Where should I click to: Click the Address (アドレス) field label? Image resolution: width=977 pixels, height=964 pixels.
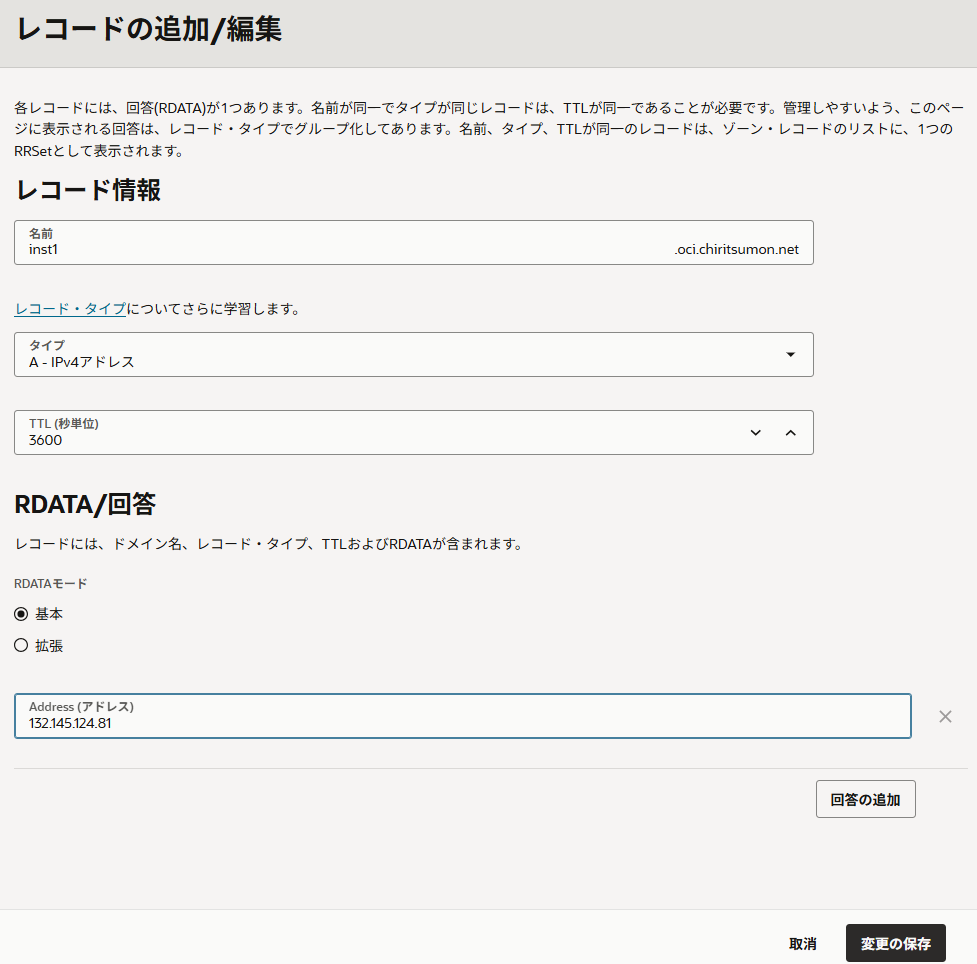click(81, 706)
